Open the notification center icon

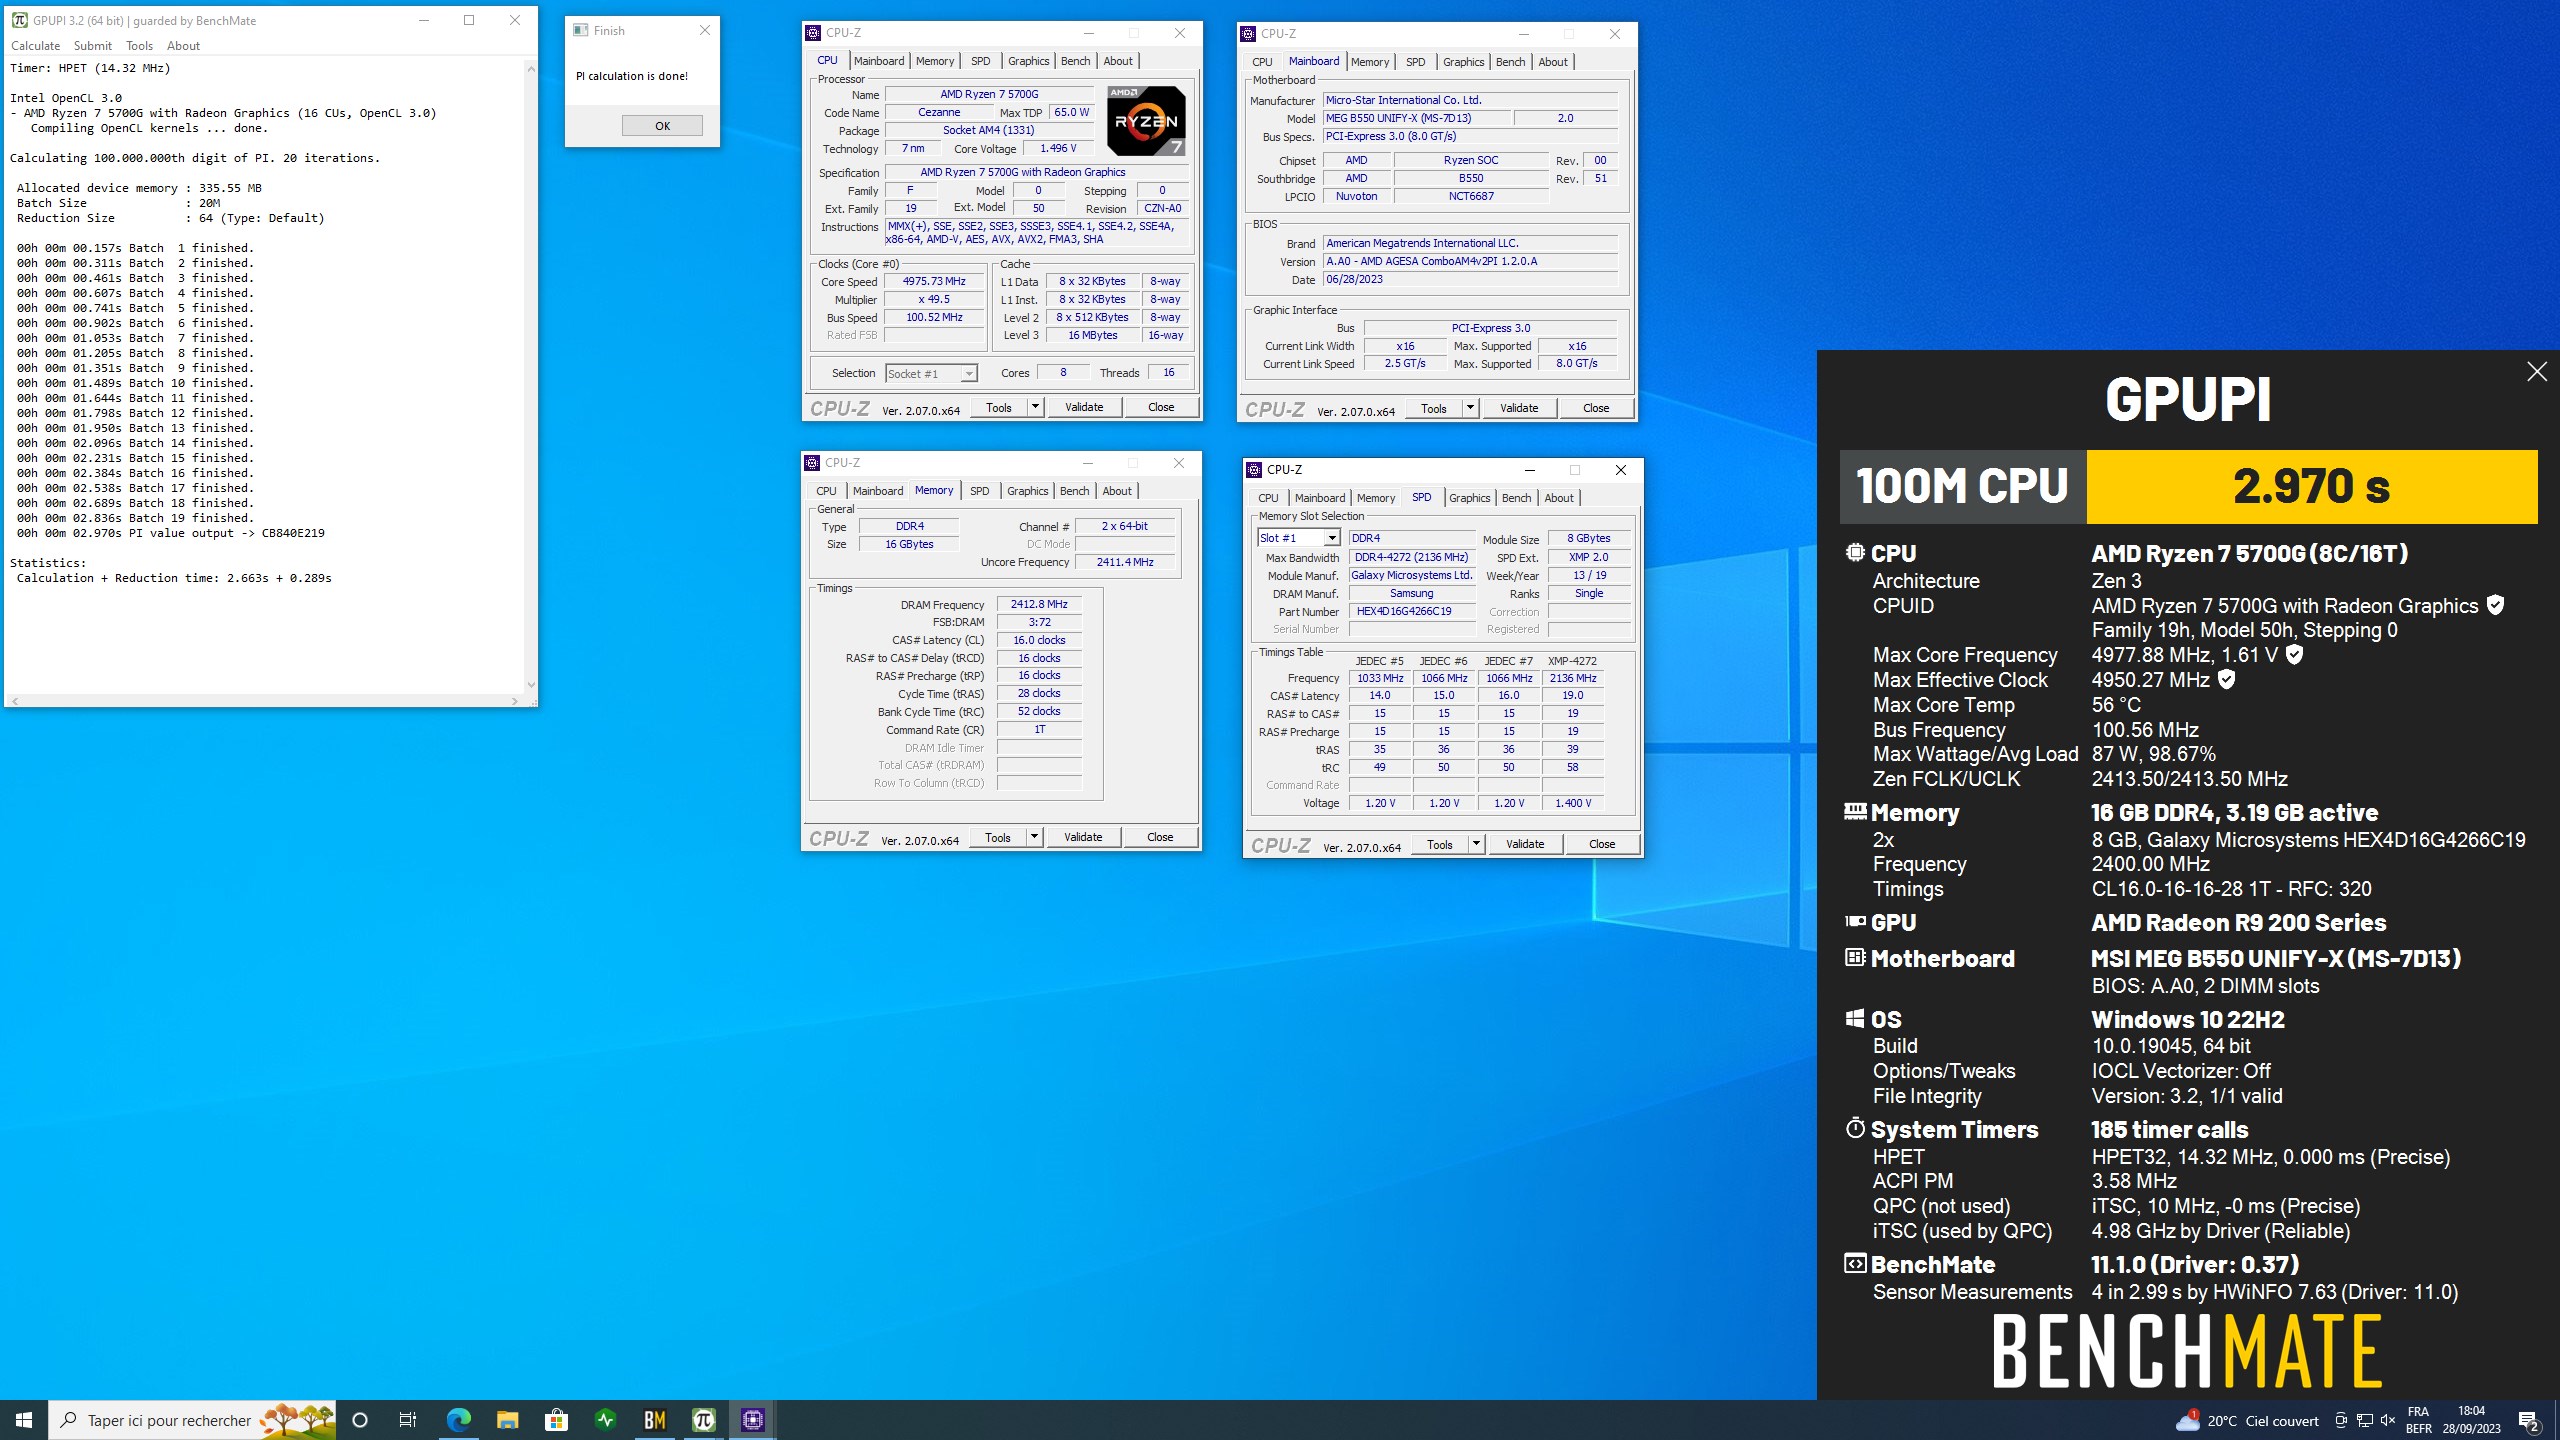2529,1420
